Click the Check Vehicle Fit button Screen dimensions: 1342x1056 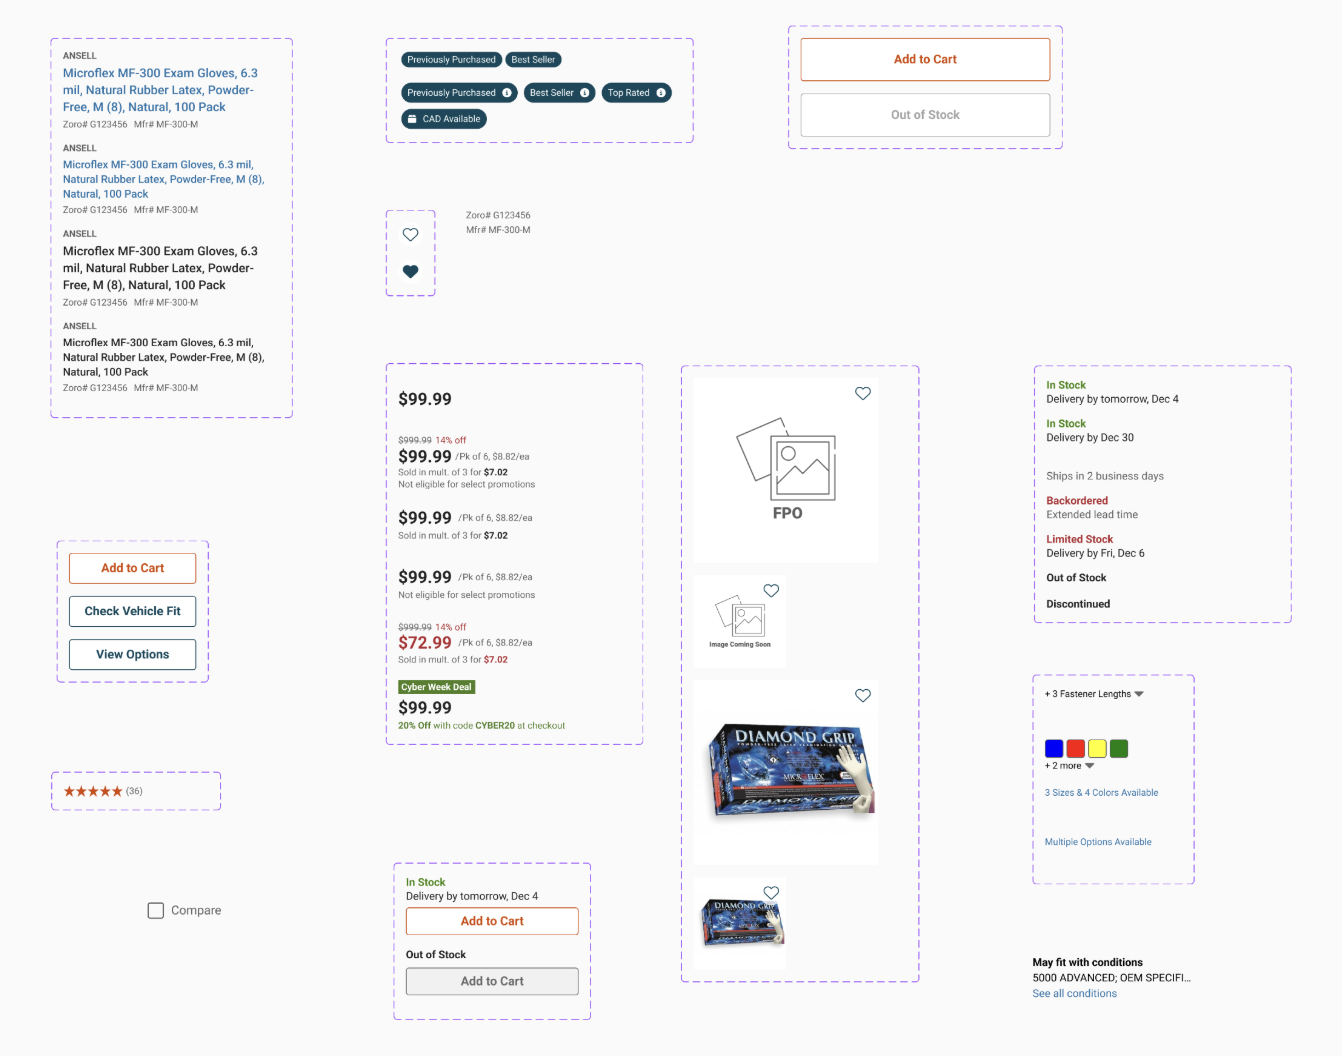pos(132,611)
